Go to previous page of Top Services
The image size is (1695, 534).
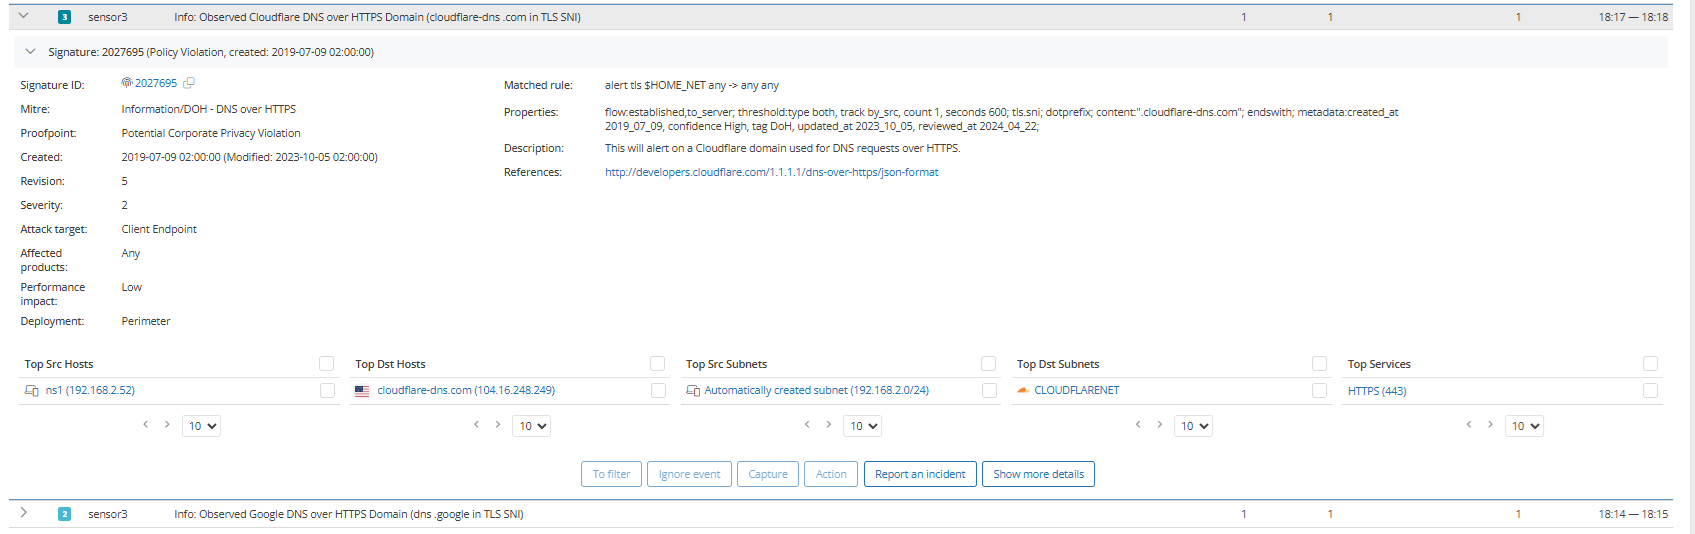point(1468,425)
